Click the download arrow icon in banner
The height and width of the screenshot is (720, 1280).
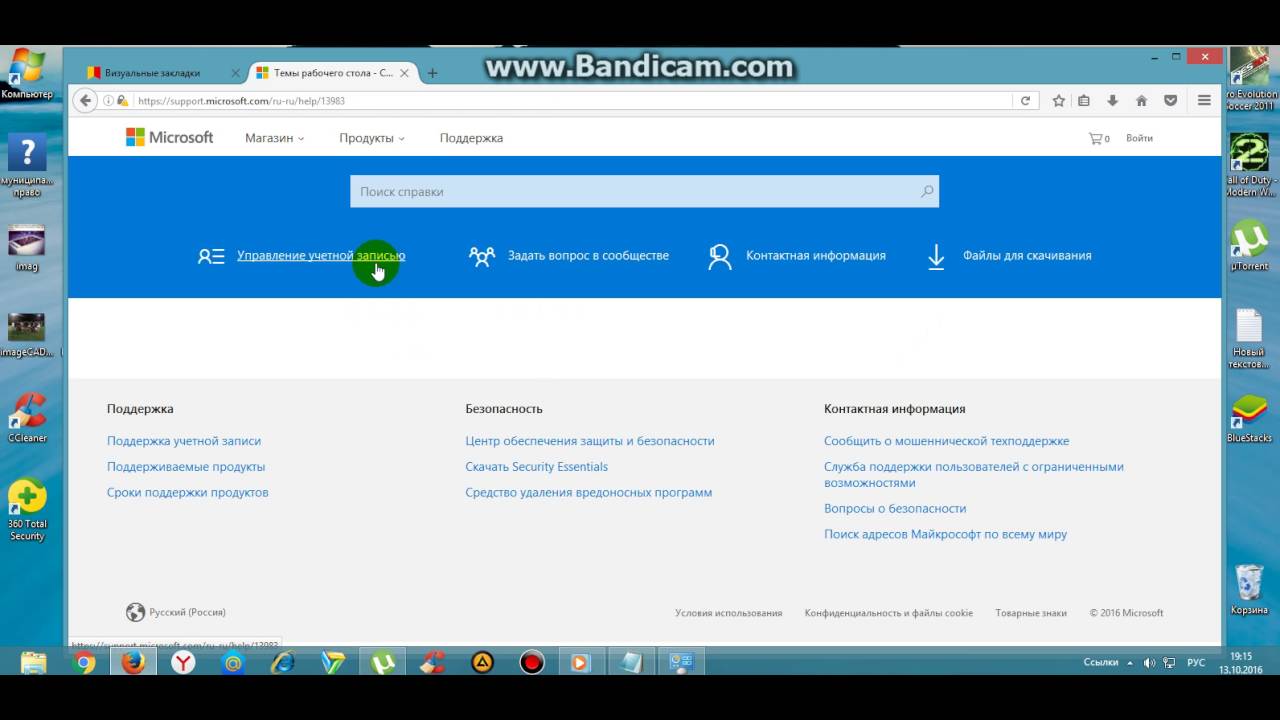tap(936, 256)
